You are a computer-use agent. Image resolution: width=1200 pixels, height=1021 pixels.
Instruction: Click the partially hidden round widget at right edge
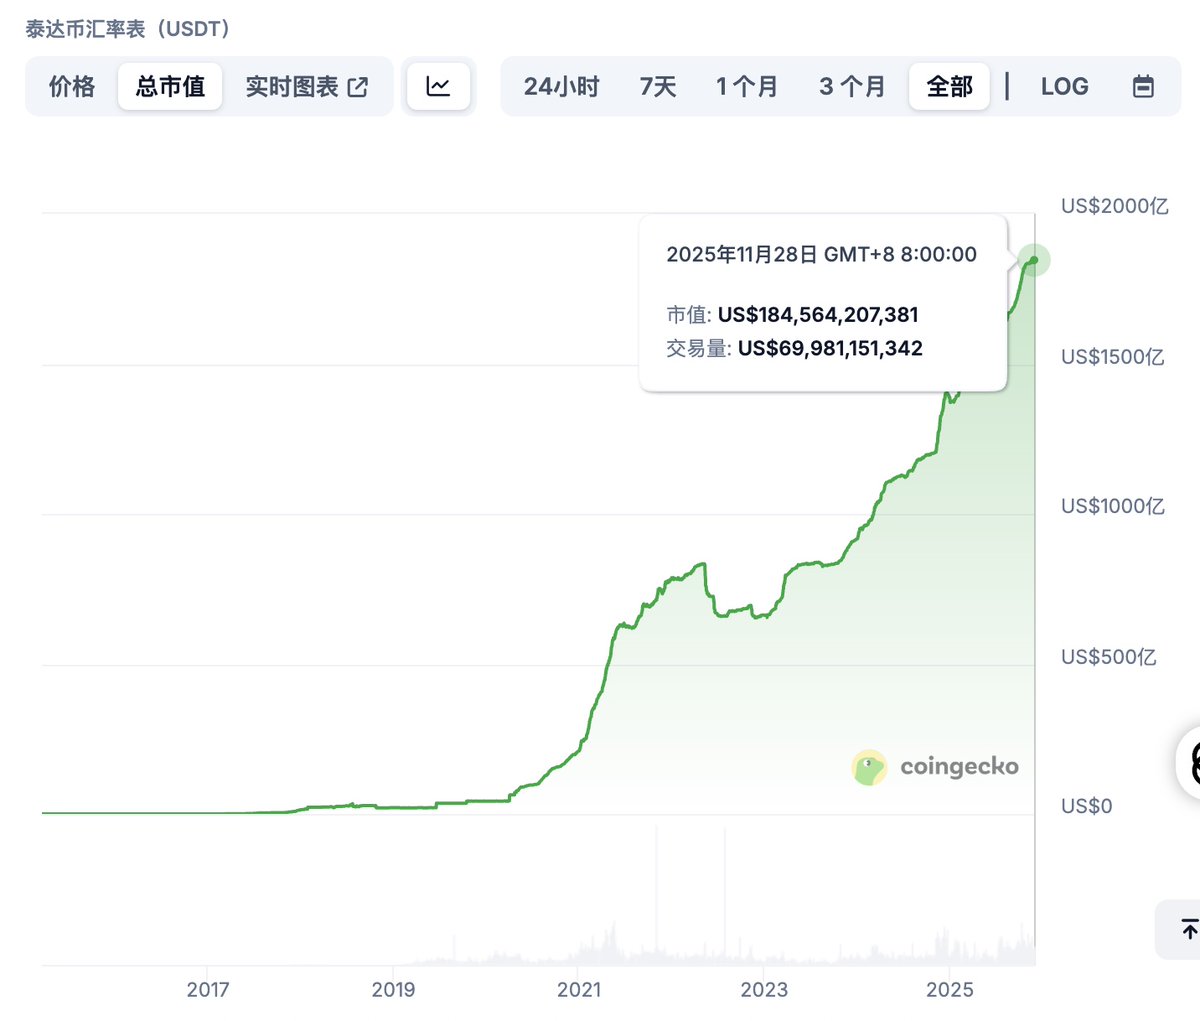(x=1190, y=763)
